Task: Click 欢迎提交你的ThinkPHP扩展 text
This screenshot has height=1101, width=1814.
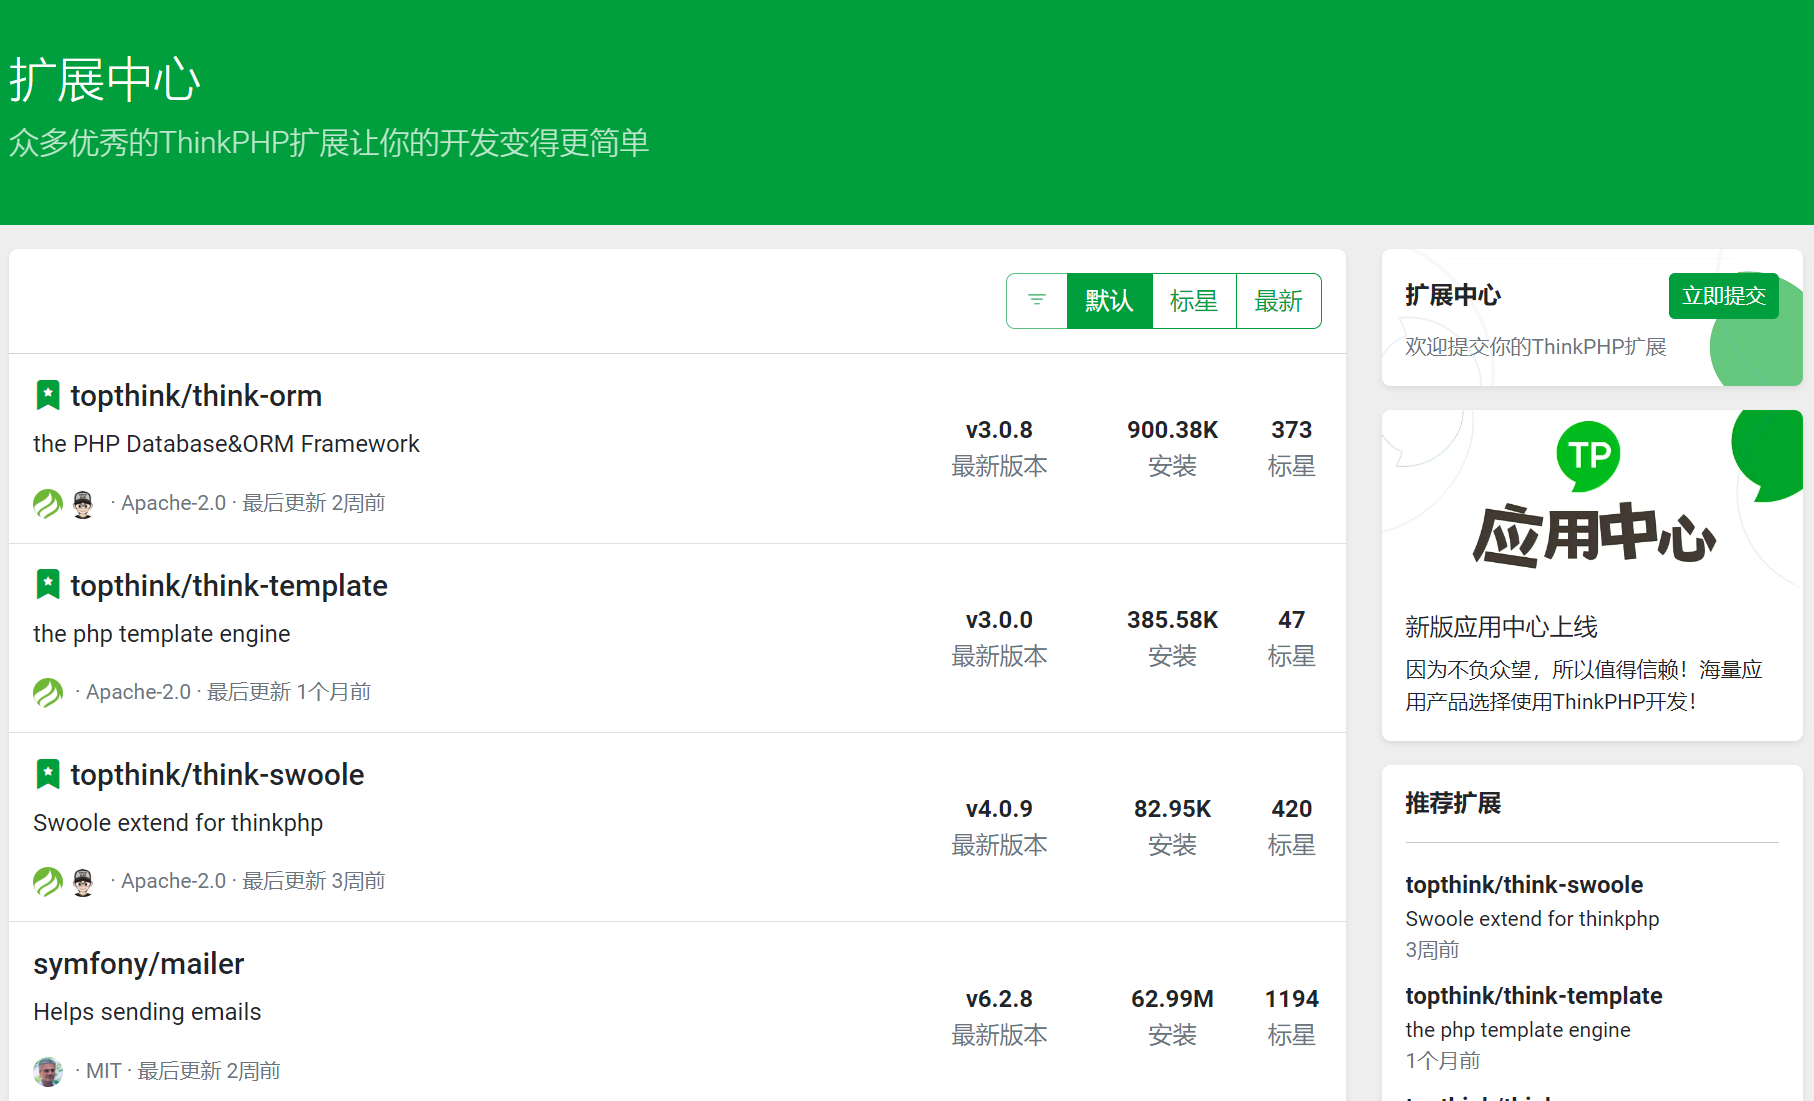Action: (x=1535, y=347)
